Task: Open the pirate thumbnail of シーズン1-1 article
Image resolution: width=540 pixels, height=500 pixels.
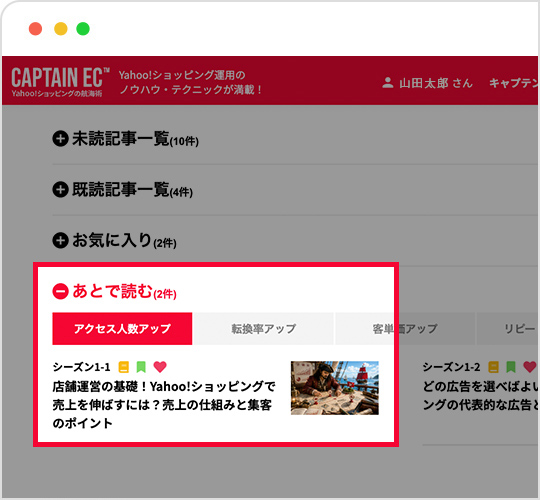Action: tap(335, 388)
